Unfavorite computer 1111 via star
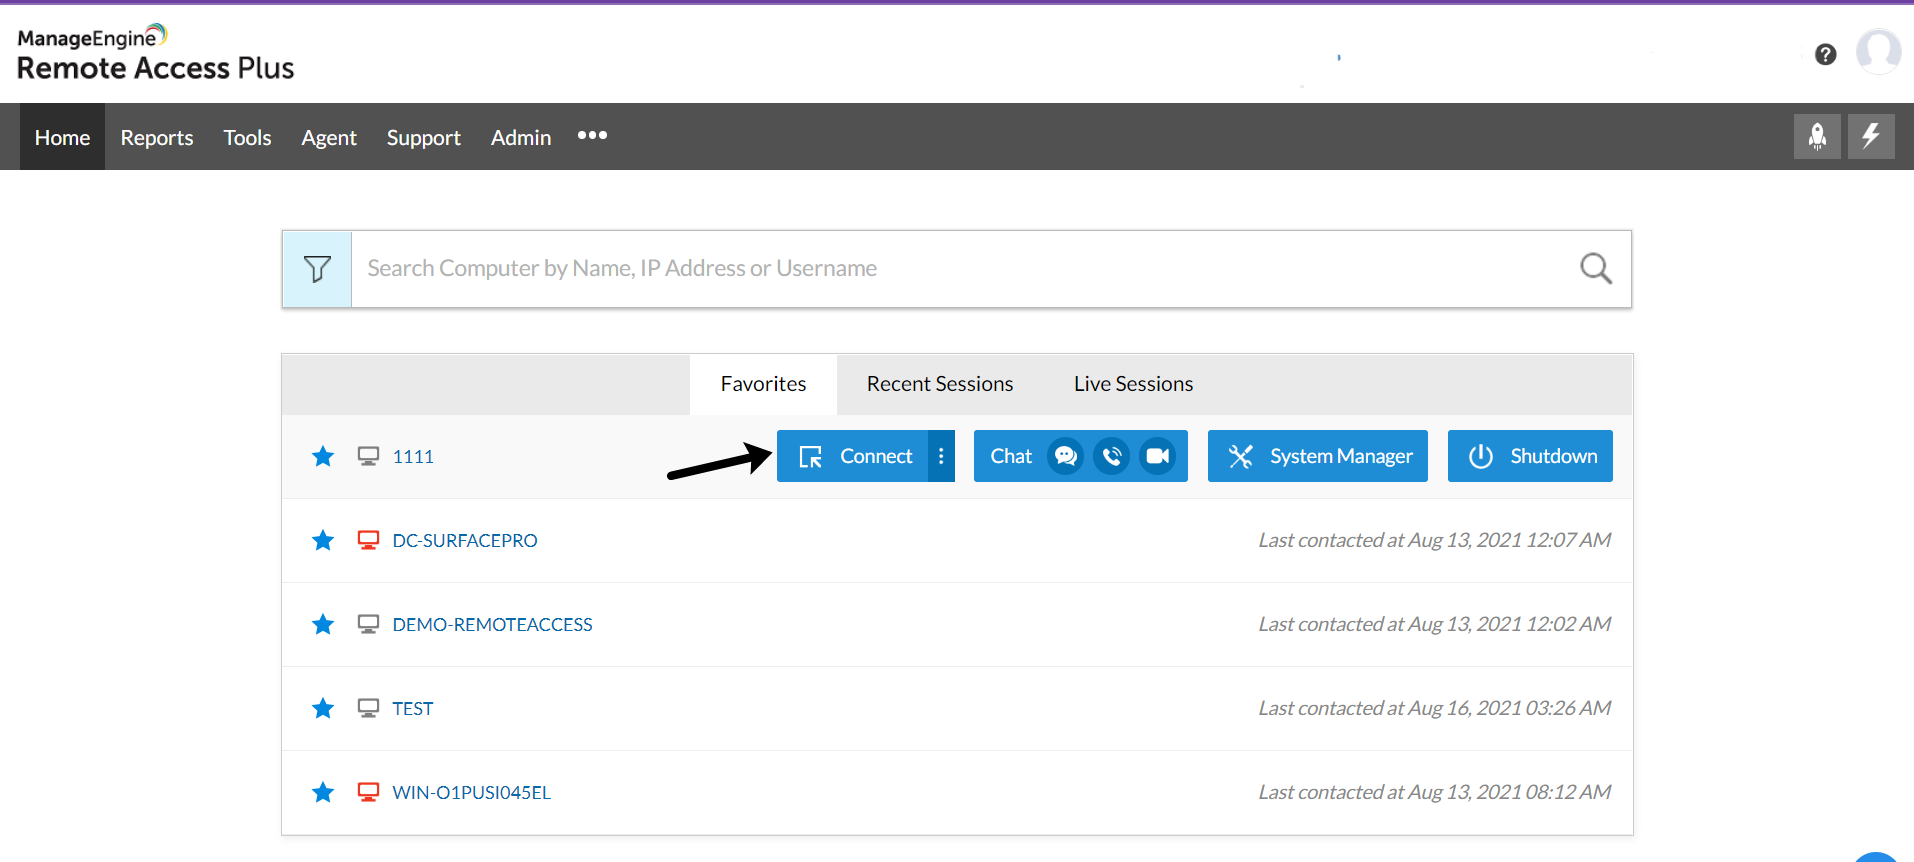This screenshot has width=1914, height=862. pyautogui.click(x=323, y=457)
